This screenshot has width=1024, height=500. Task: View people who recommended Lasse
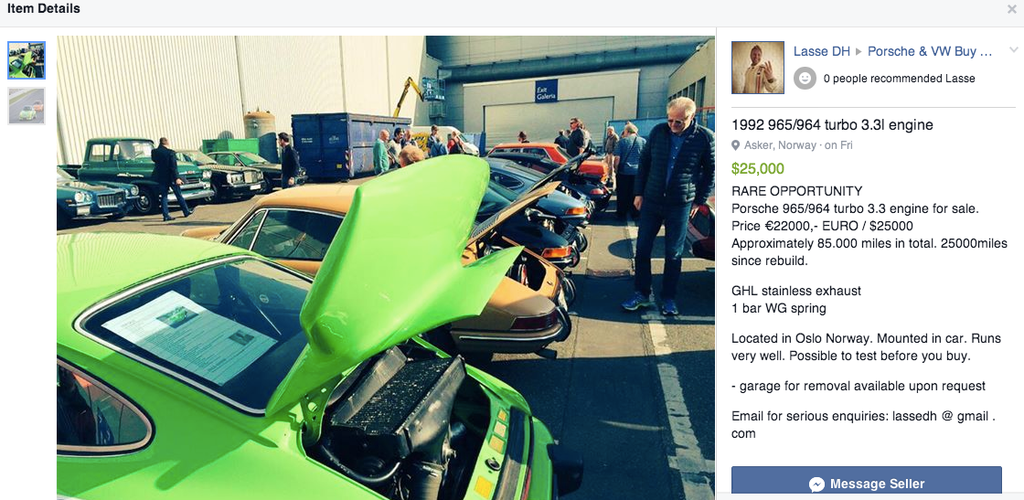pyautogui.click(x=899, y=78)
